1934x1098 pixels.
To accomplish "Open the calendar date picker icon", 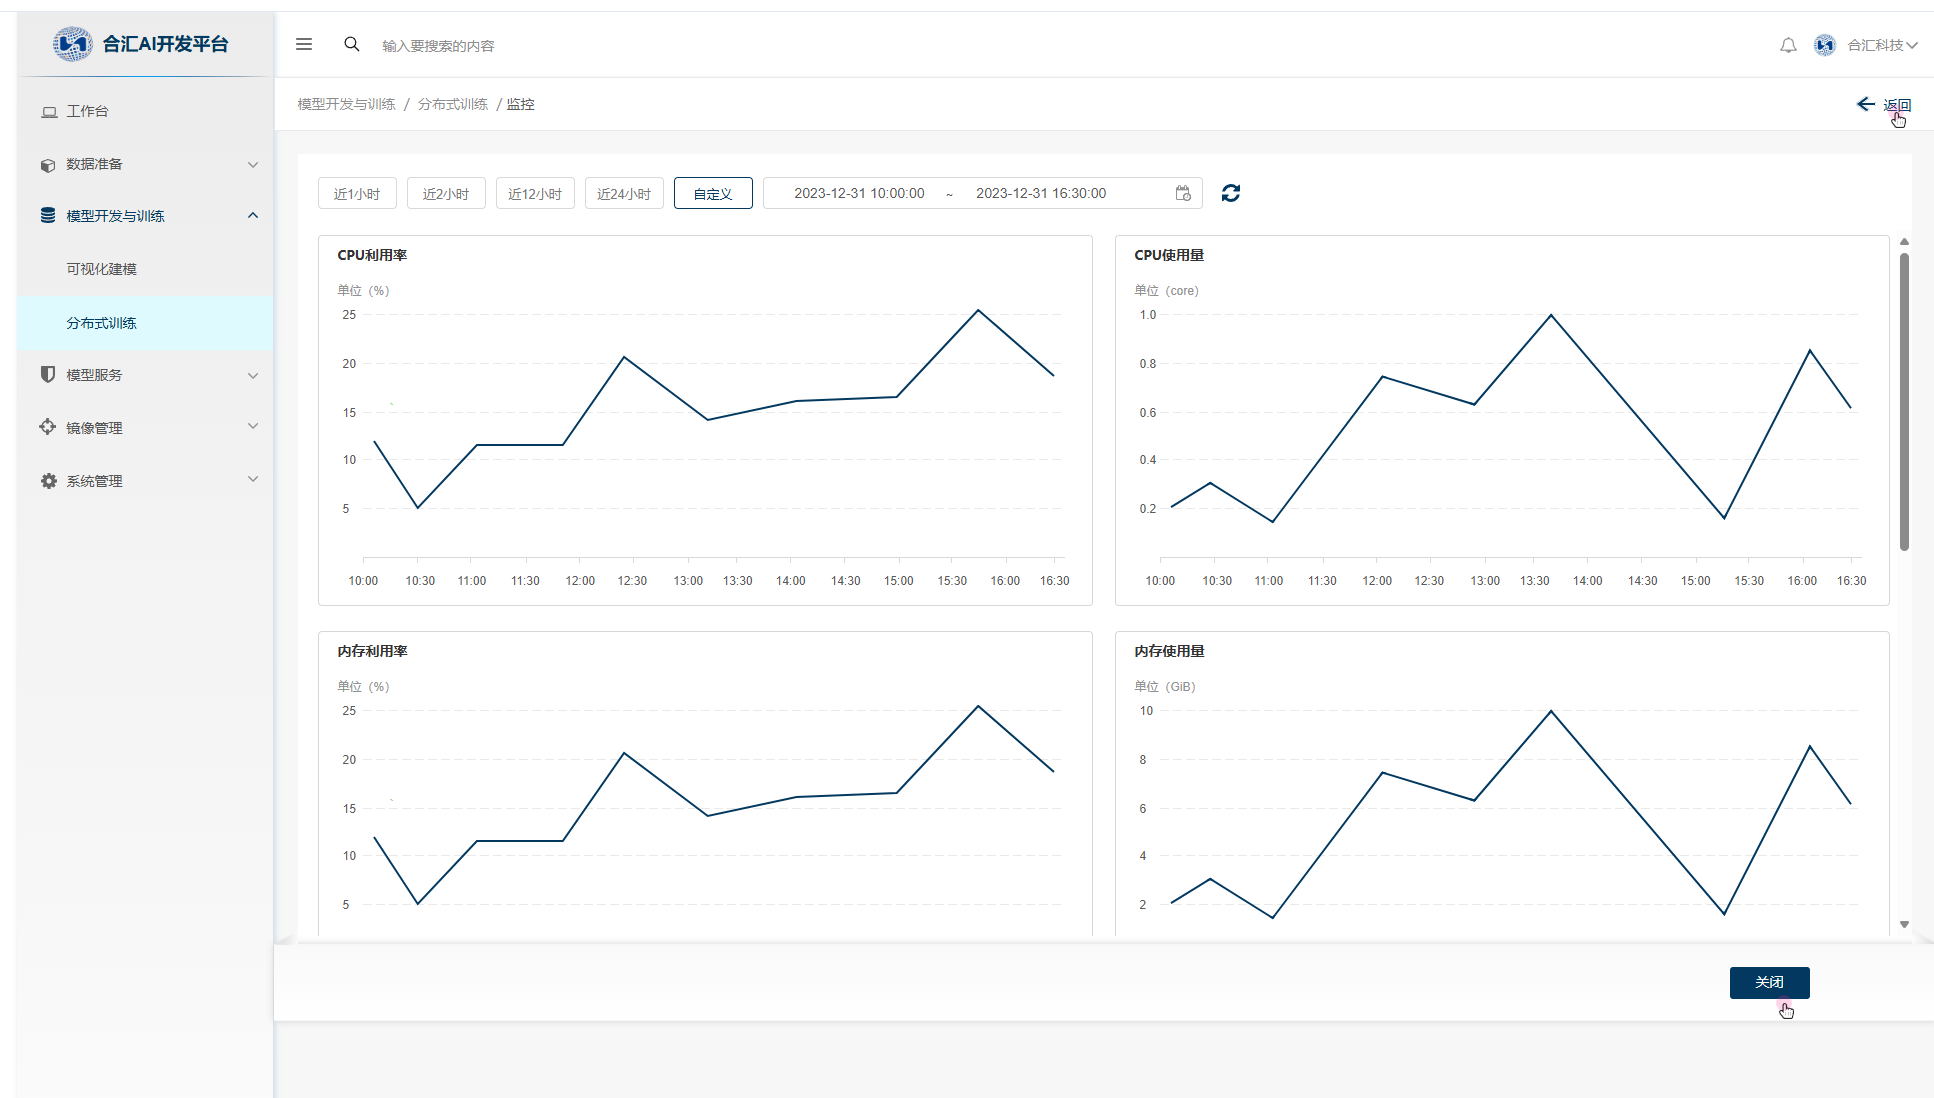I will [x=1183, y=193].
